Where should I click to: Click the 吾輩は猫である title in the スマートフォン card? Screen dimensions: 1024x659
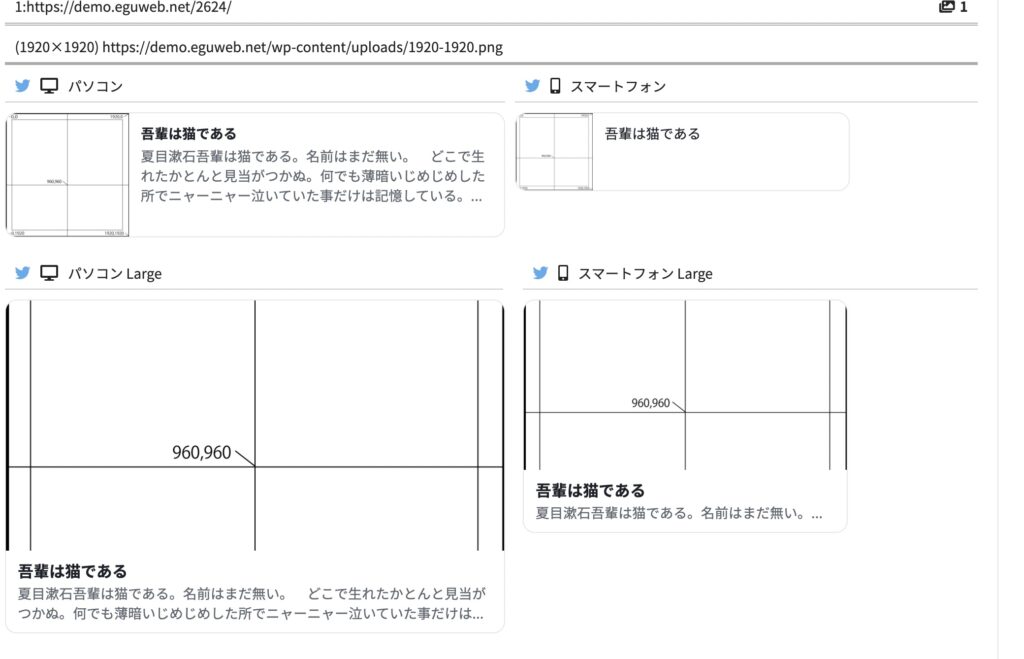tap(652, 133)
